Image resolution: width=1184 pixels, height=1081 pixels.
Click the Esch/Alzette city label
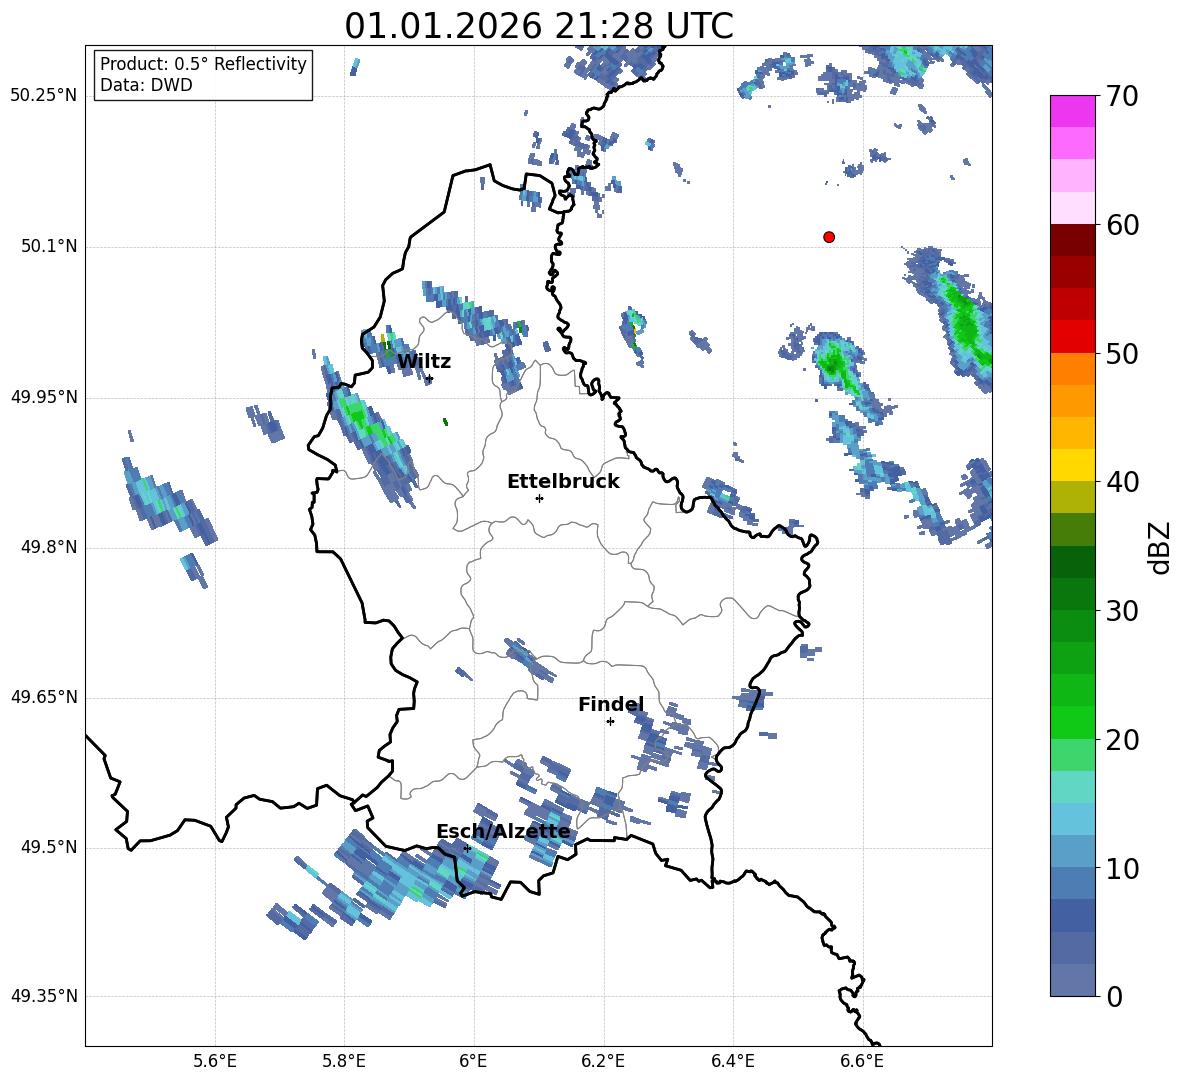503,831
